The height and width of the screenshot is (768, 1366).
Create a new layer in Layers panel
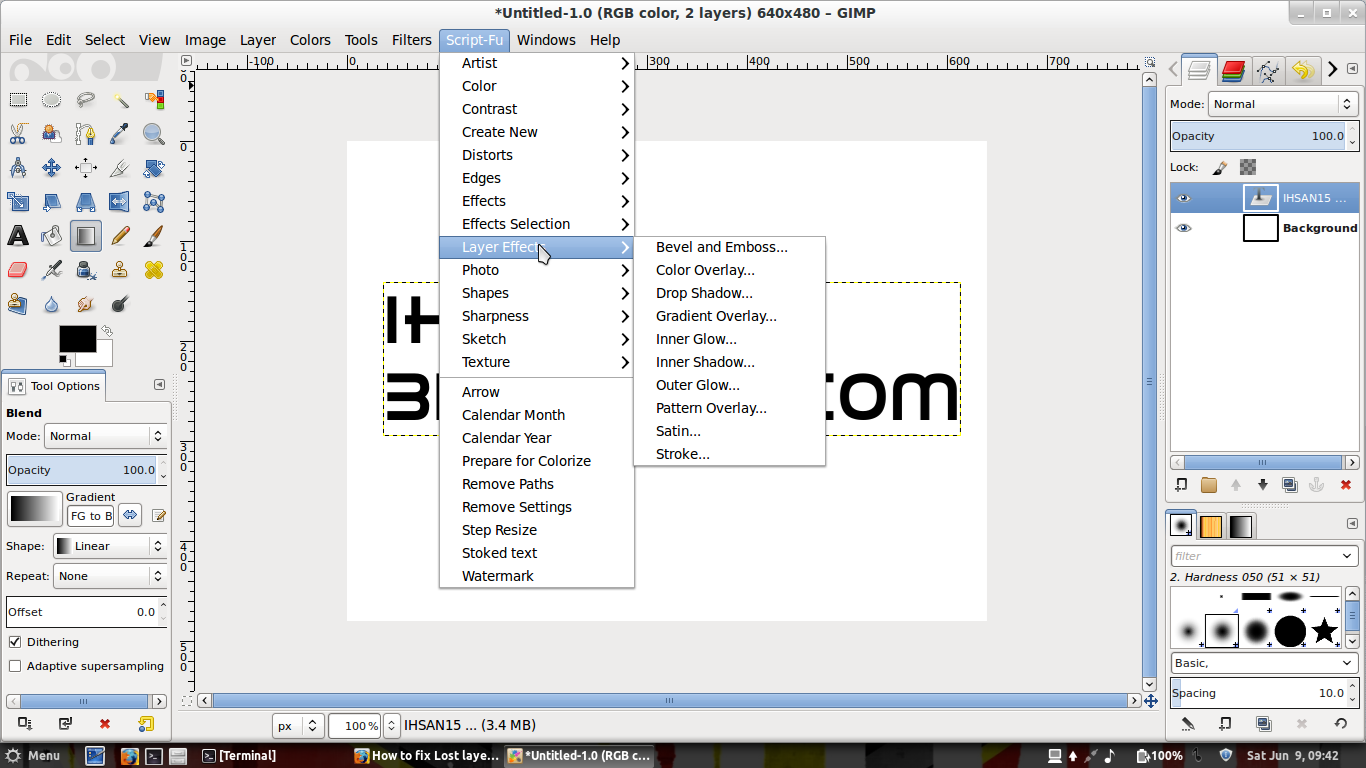click(1181, 485)
